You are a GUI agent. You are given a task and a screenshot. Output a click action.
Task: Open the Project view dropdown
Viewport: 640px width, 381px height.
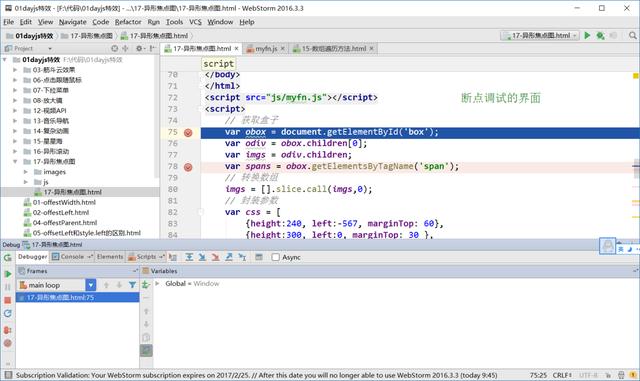coord(50,49)
